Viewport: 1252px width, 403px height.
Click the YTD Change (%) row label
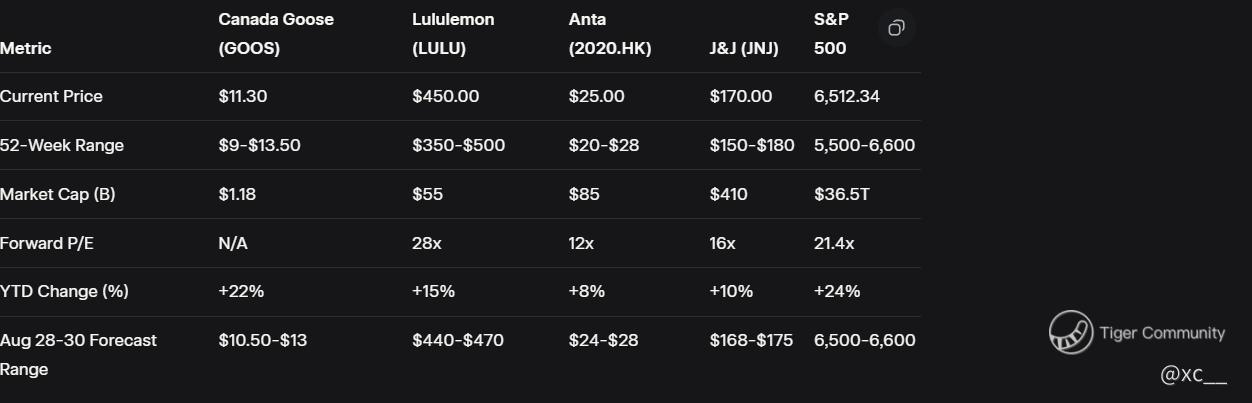click(64, 291)
